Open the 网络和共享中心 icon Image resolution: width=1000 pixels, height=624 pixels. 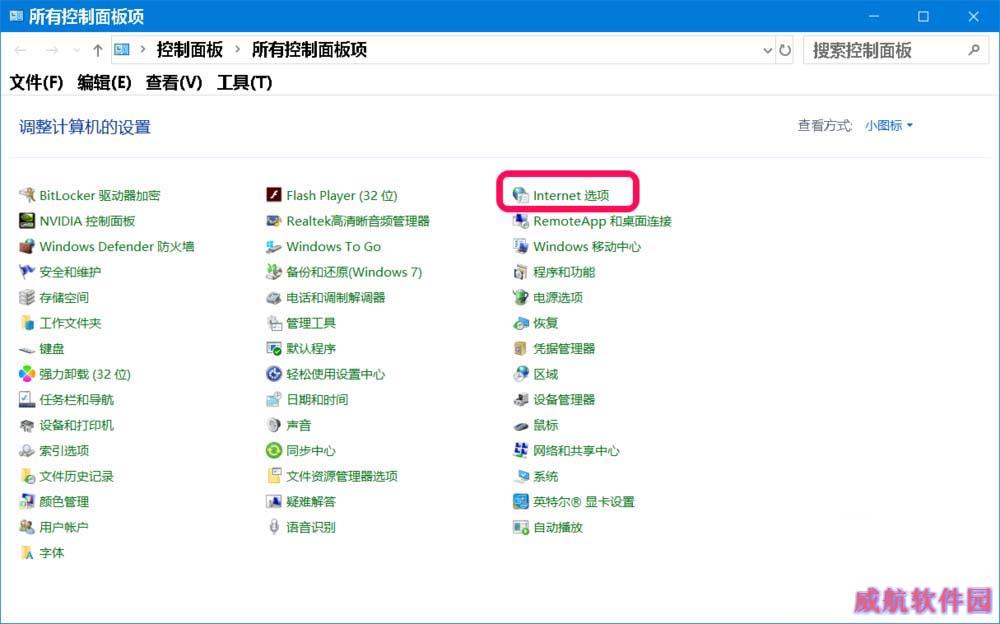pyautogui.click(x=520, y=450)
